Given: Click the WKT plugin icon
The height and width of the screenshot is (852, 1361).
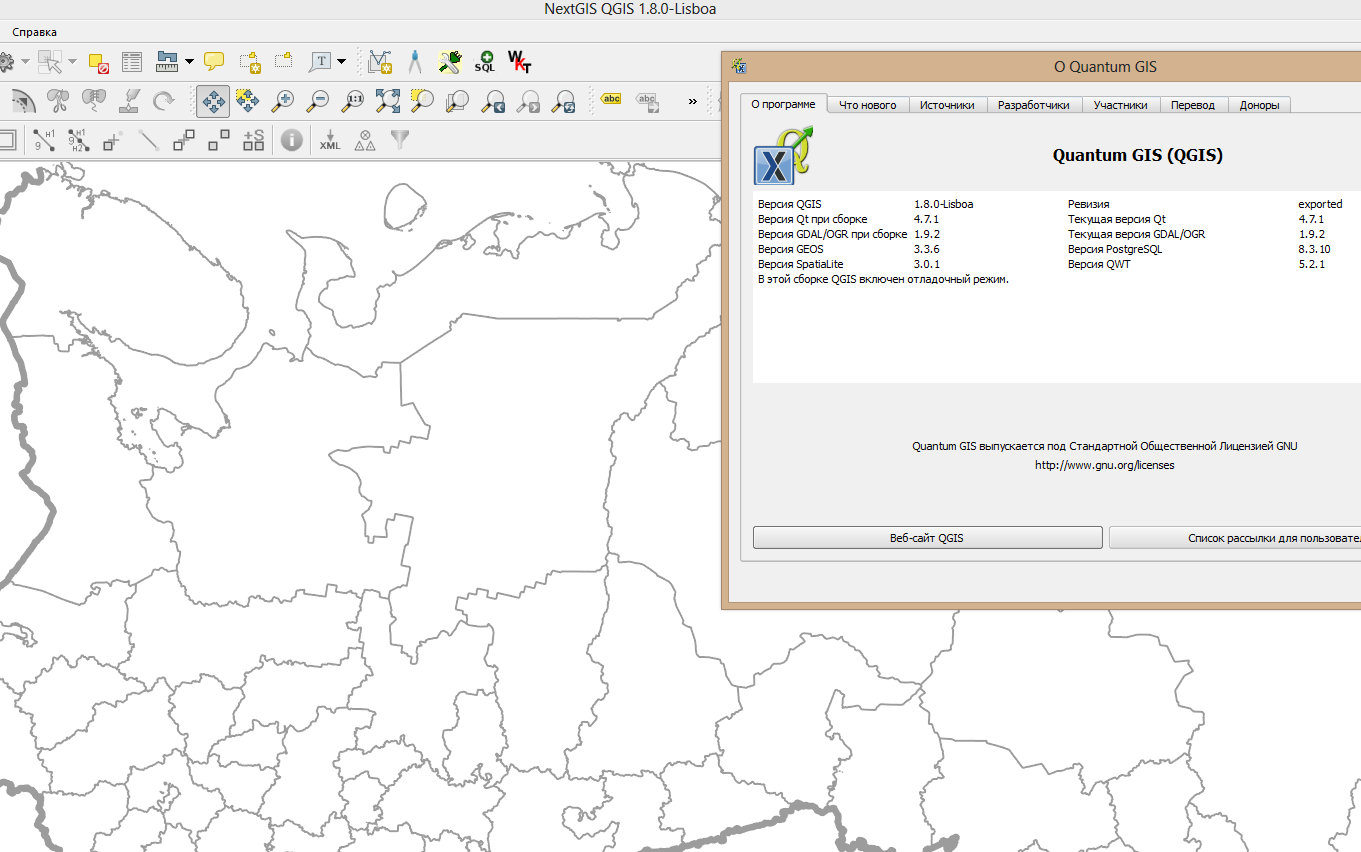Looking at the screenshot, I should coord(520,62).
